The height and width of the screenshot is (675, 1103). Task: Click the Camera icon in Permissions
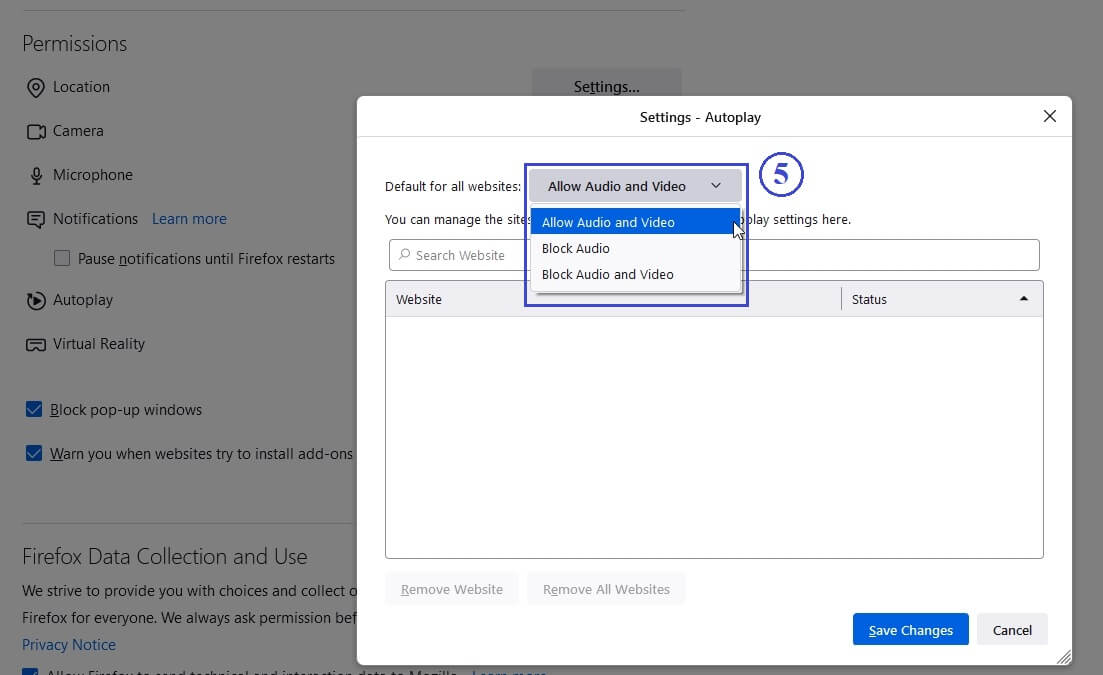tap(36, 131)
